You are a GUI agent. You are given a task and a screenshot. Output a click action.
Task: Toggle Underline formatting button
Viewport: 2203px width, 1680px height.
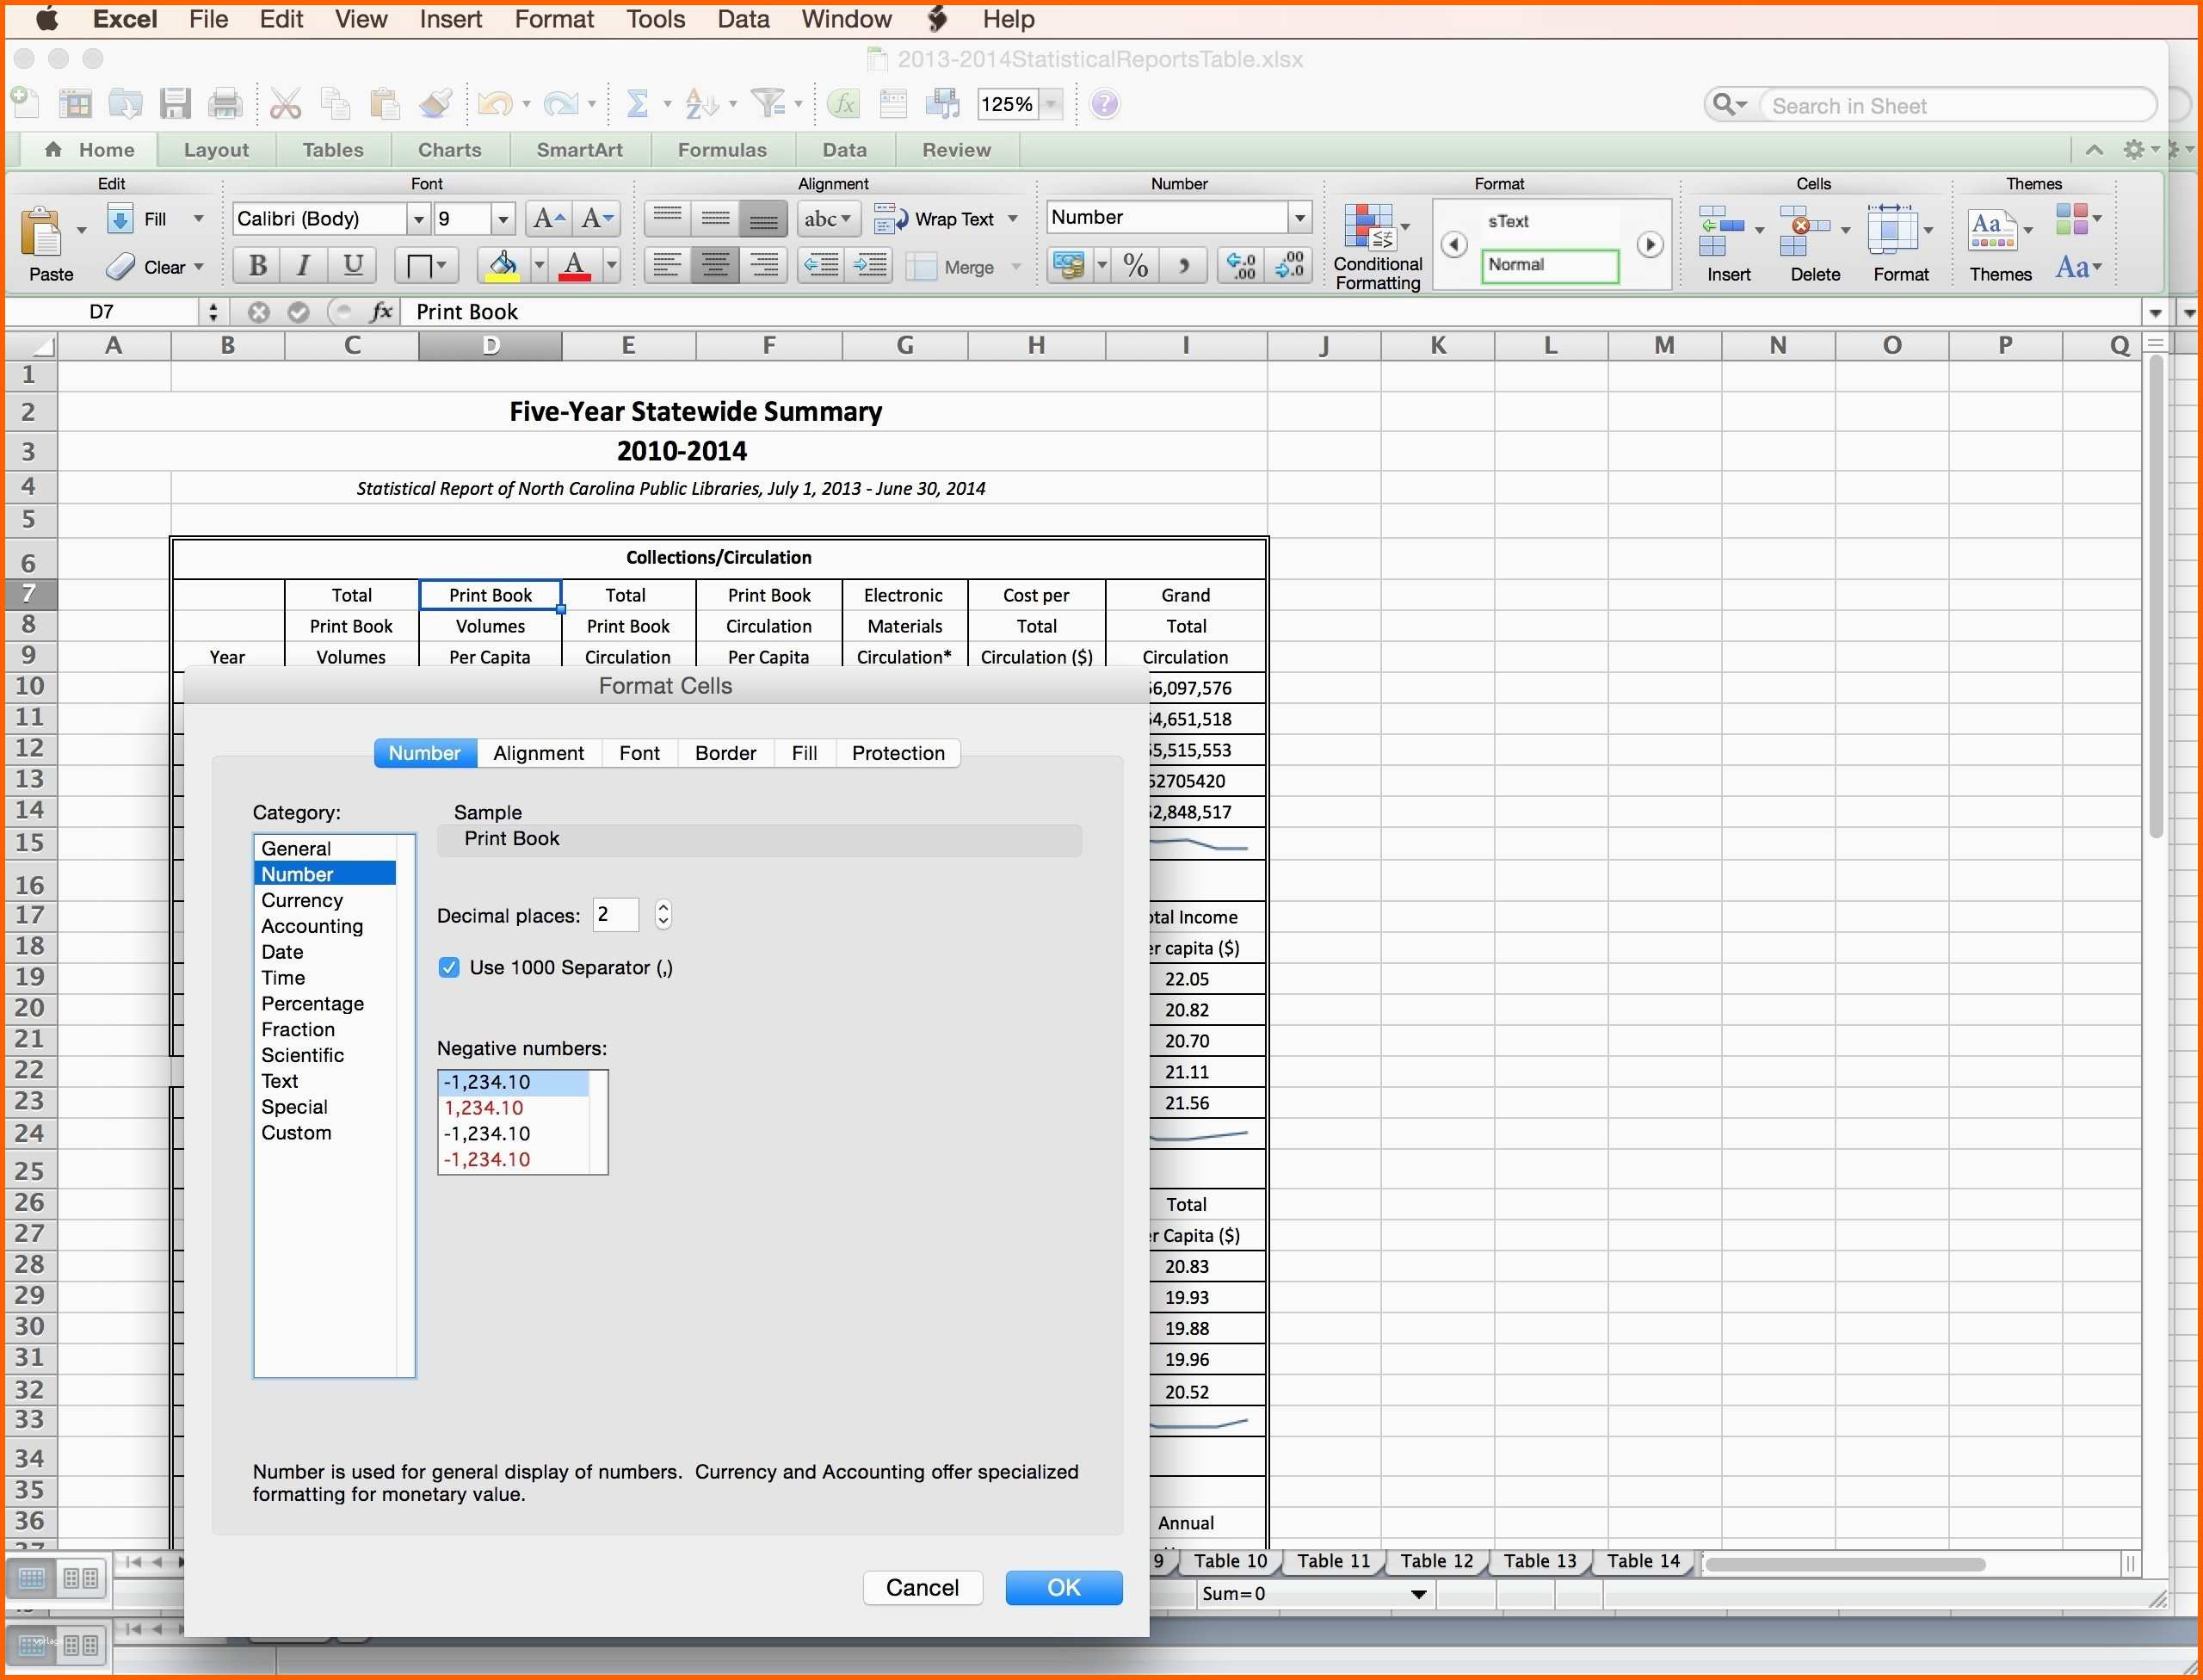[x=352, y=266]
